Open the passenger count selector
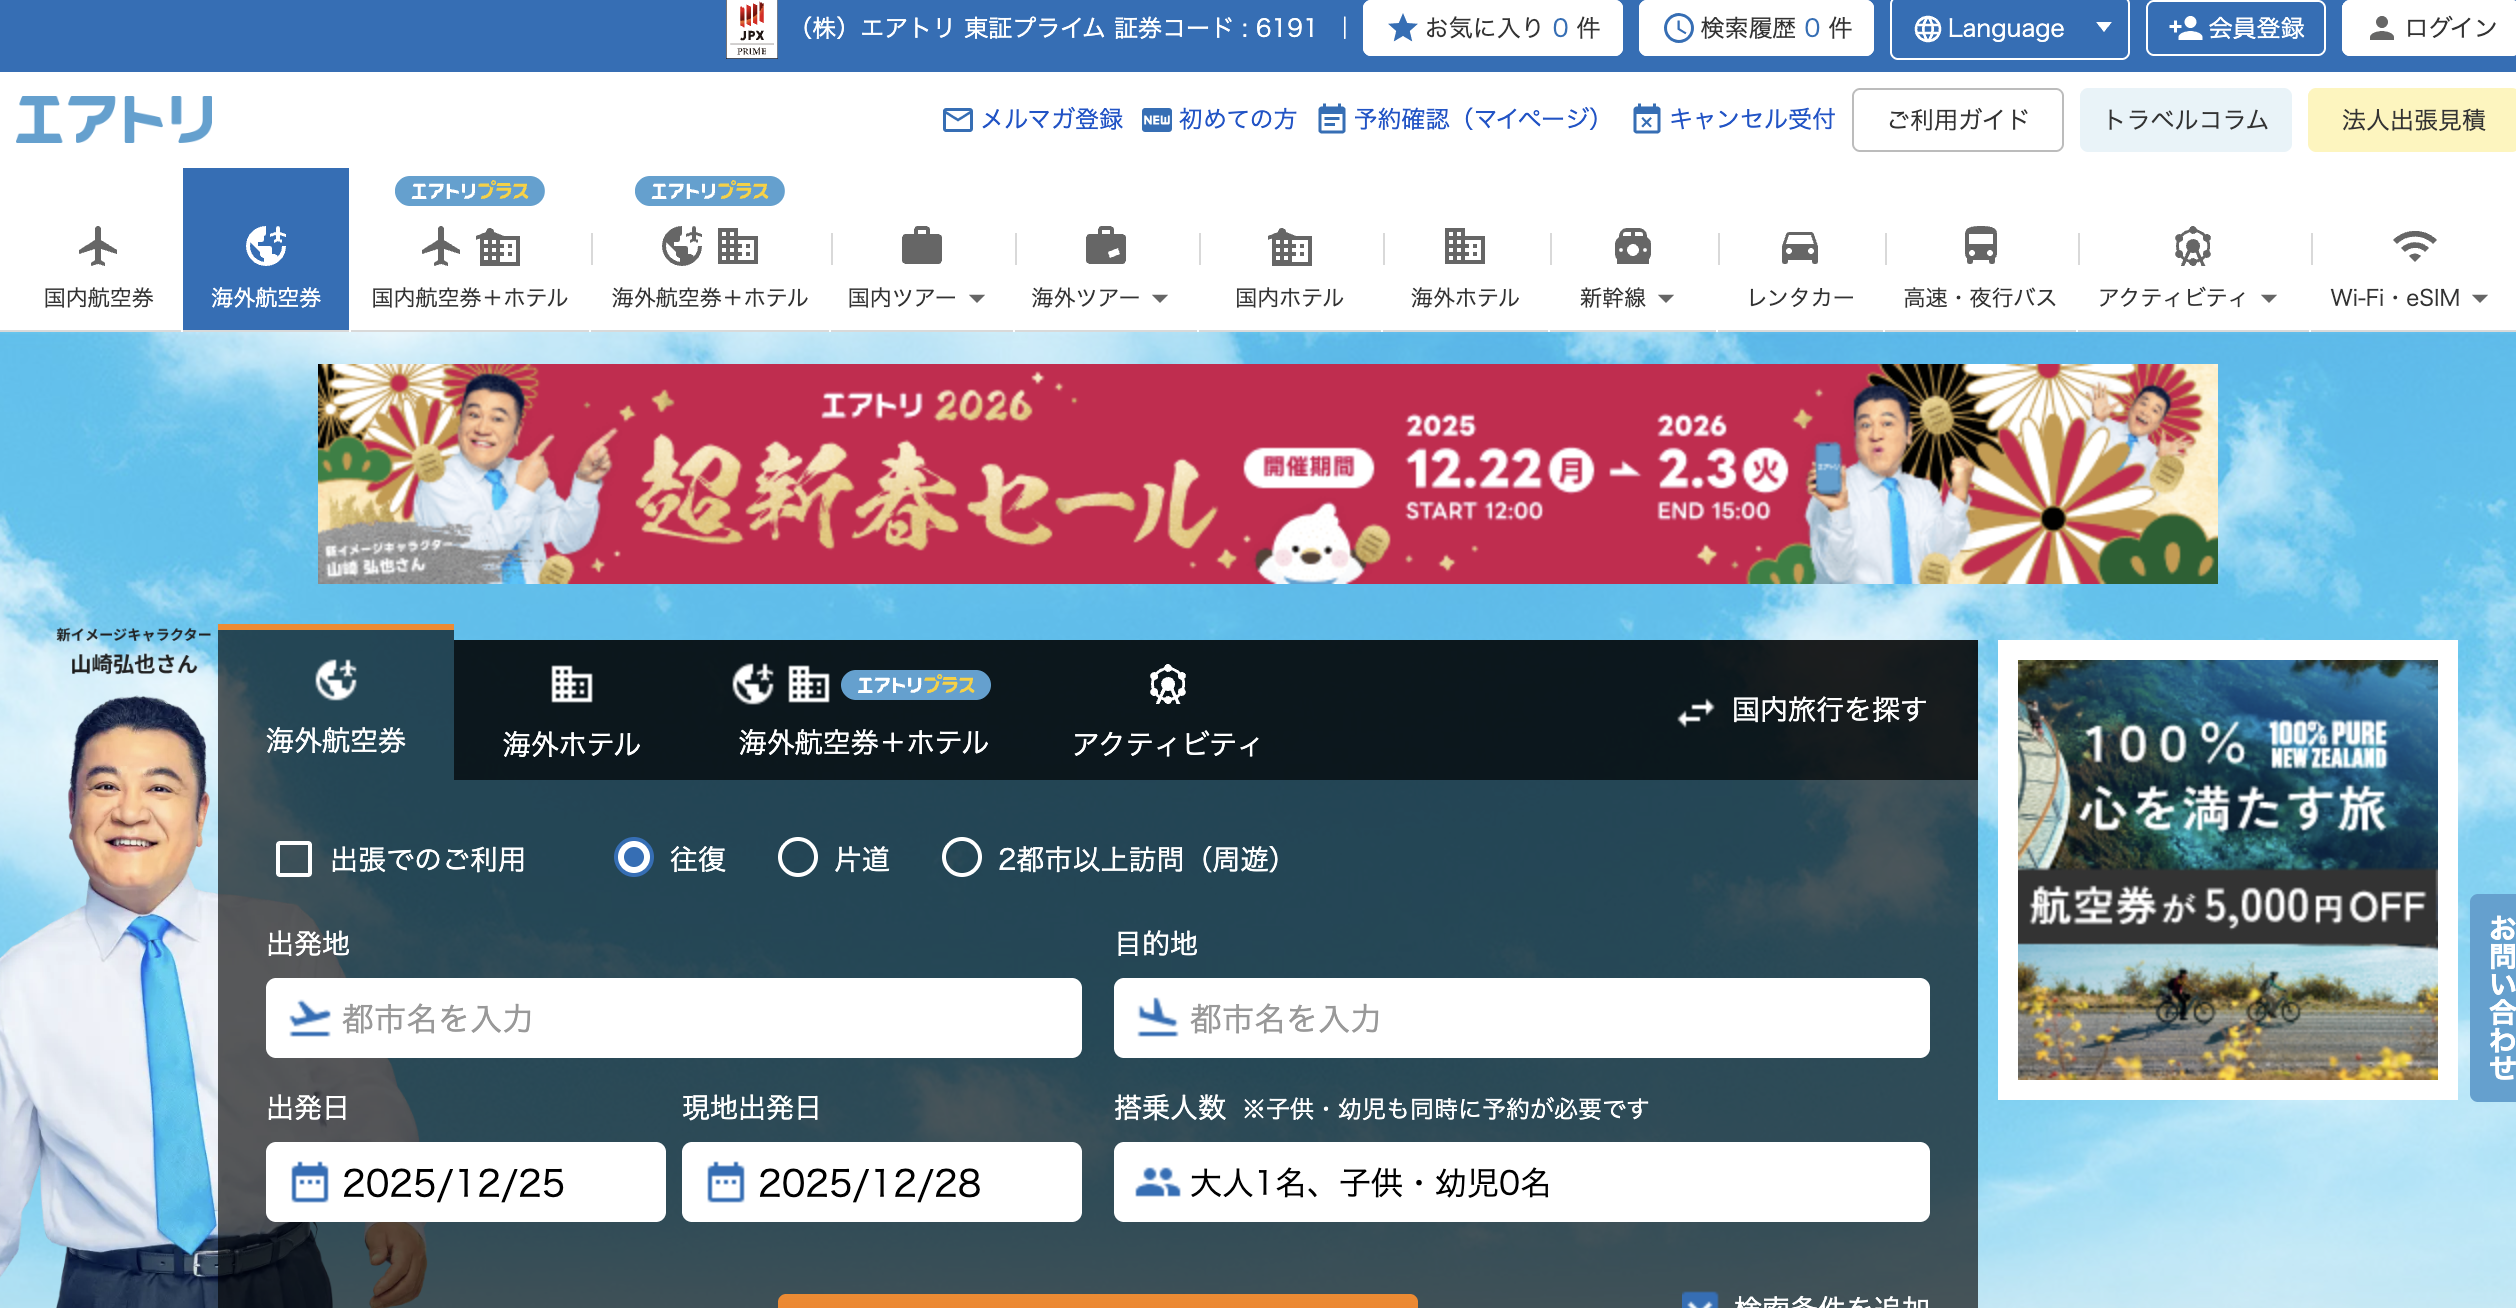This screenshot has height=1308, width=2516. click(1520, 1182)
